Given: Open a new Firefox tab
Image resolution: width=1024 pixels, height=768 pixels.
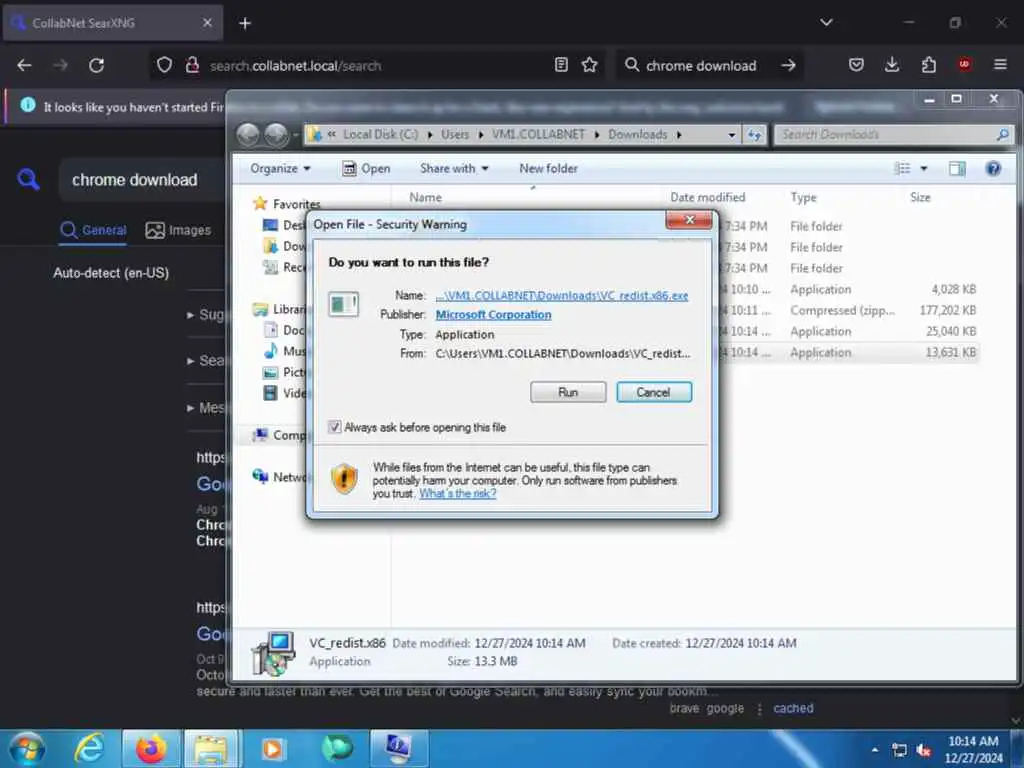Looking at the screenshot, I should click(245, 24).
